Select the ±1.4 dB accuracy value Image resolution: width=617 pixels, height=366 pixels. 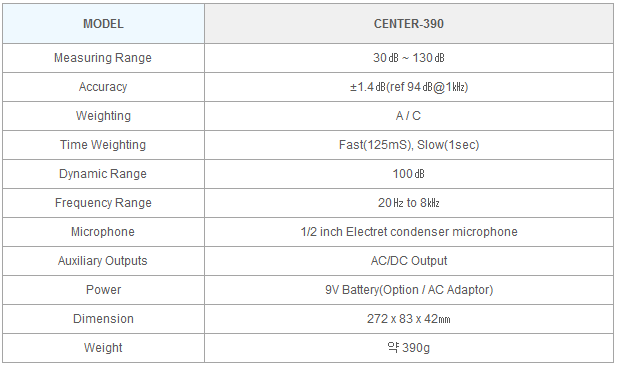(409, 87)
